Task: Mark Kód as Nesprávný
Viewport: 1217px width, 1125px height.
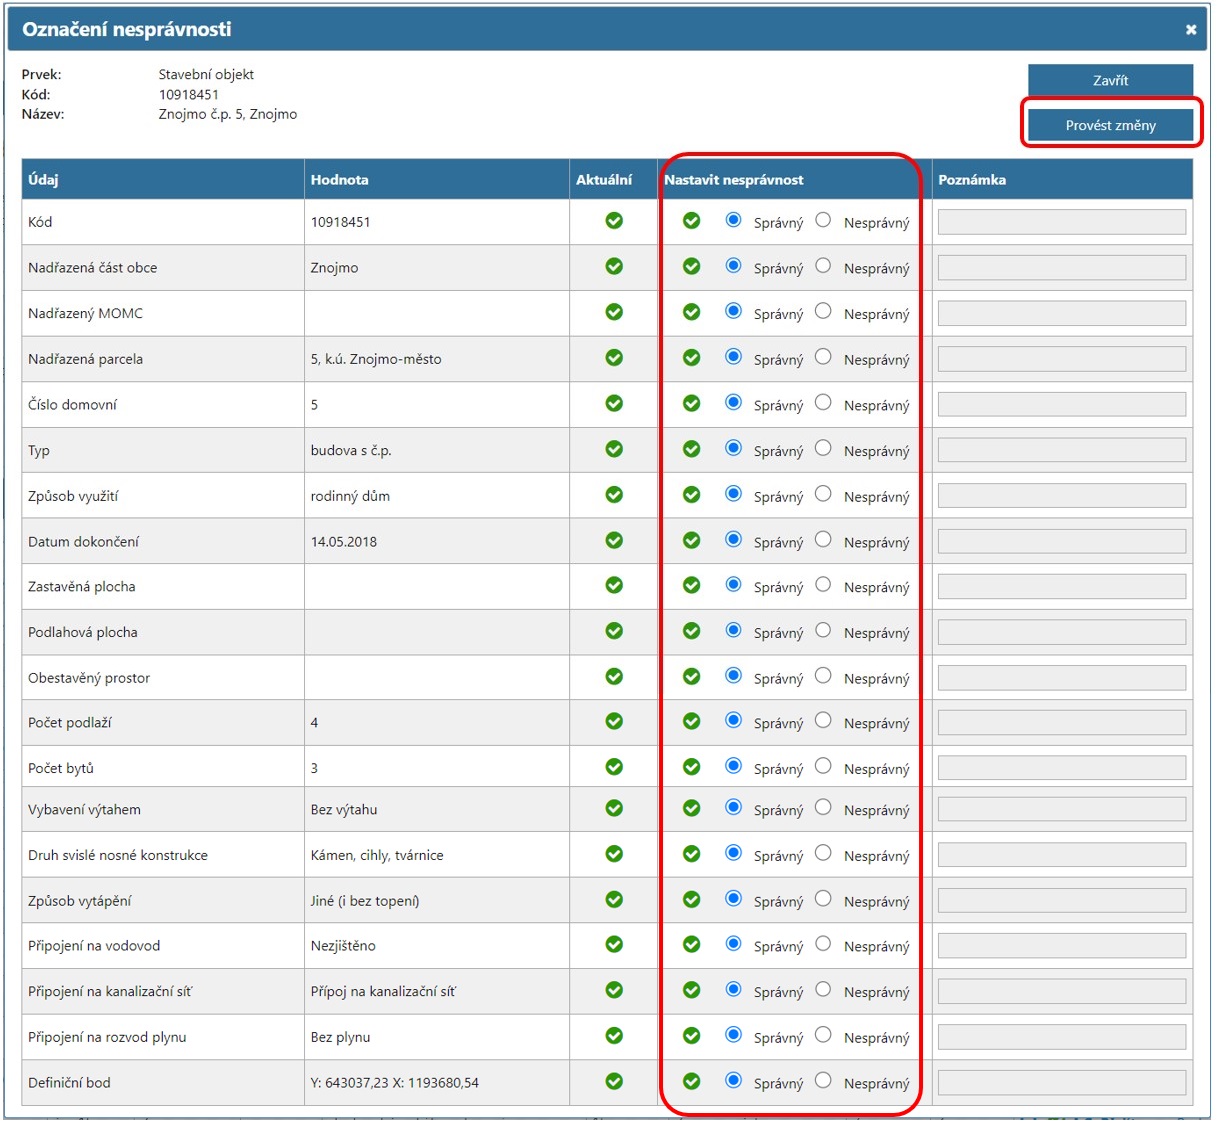Action: click(823, 220)
